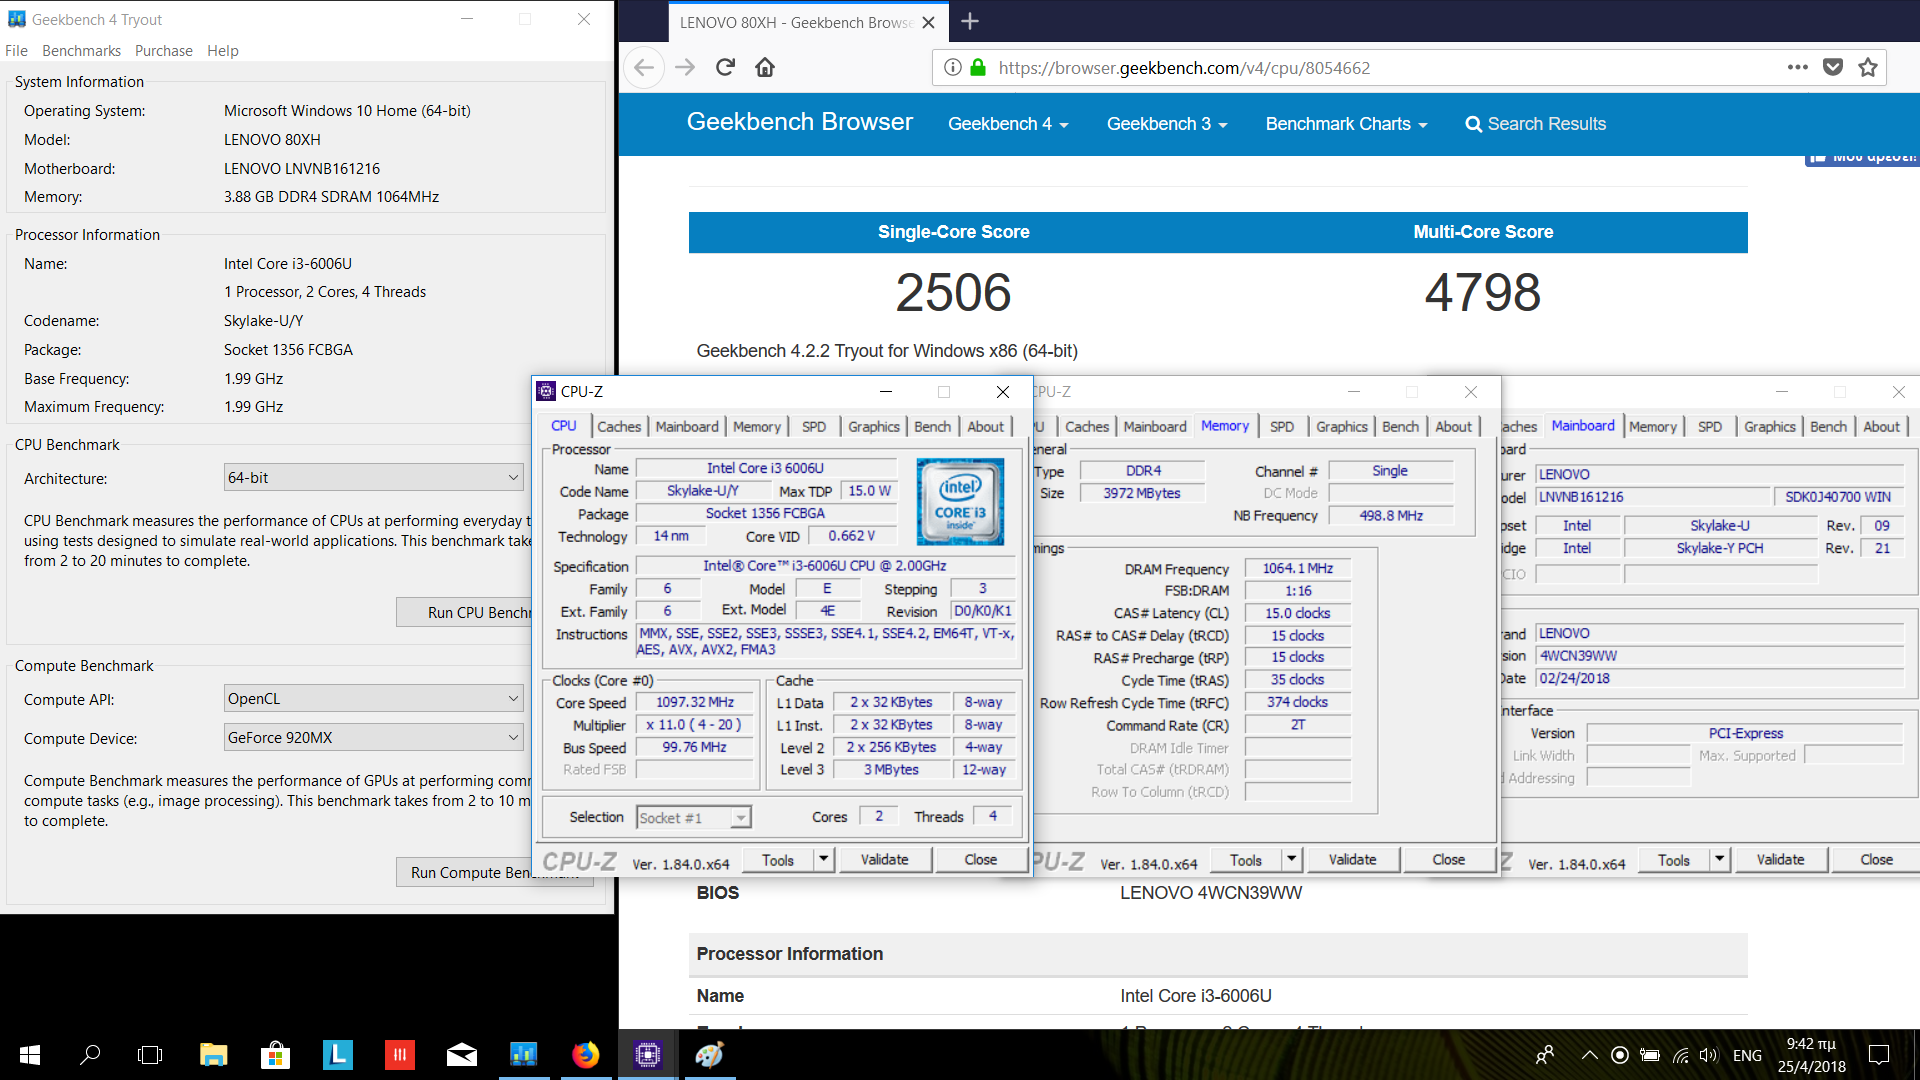Open the Wi-Fi network tray icon
Image resolution: width=1920 pixels, height=1080 pixels.
1680,1054
